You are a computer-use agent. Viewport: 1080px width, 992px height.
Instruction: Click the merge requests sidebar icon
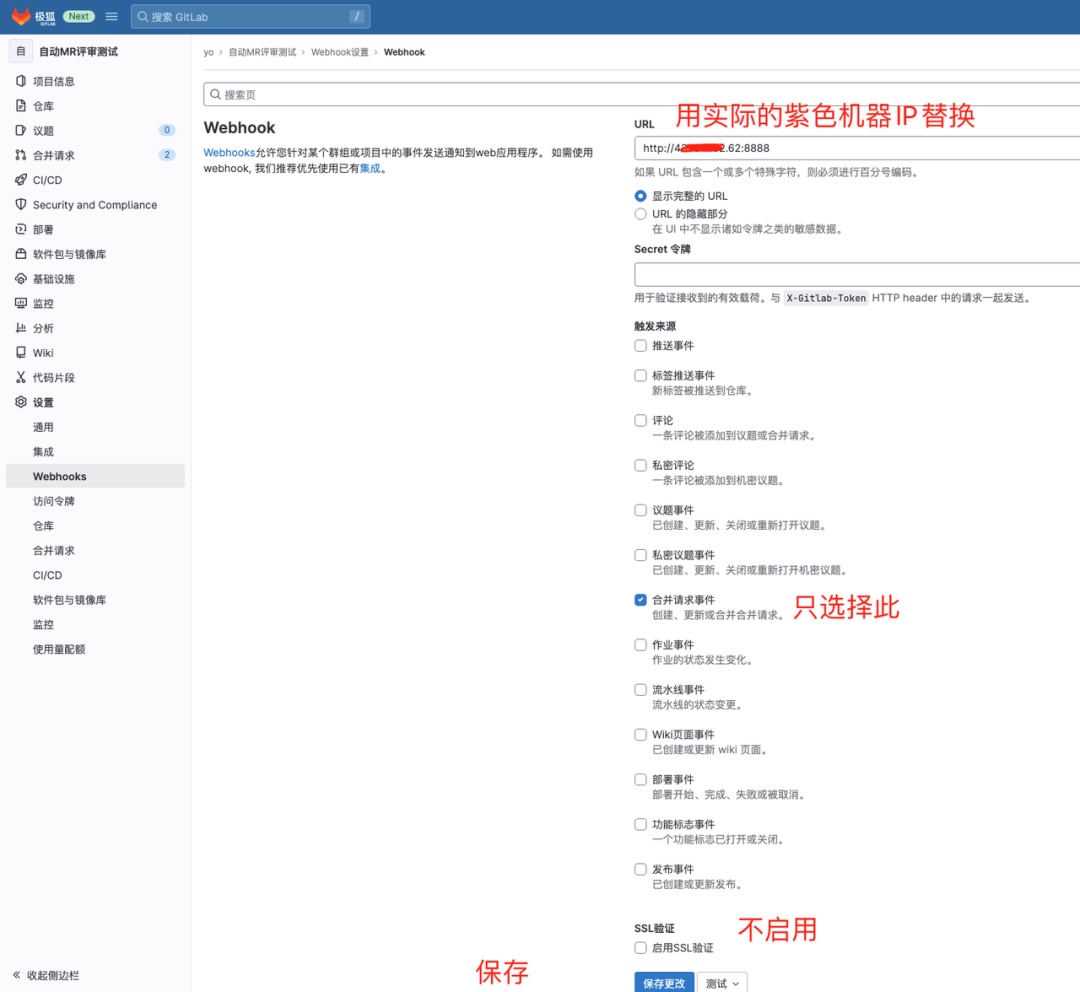tap(21, 155)
